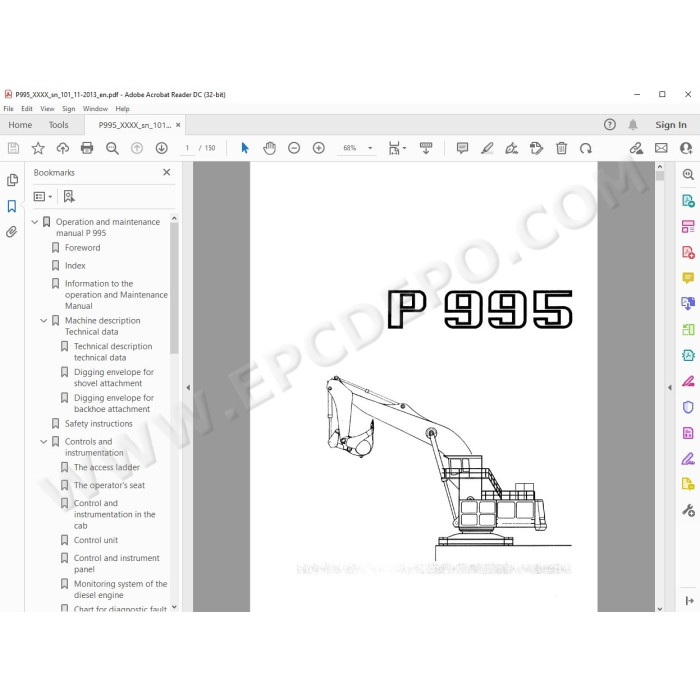Click the stamp tool icon
This screenshot has width=700, height=700.
pos(536,148)
